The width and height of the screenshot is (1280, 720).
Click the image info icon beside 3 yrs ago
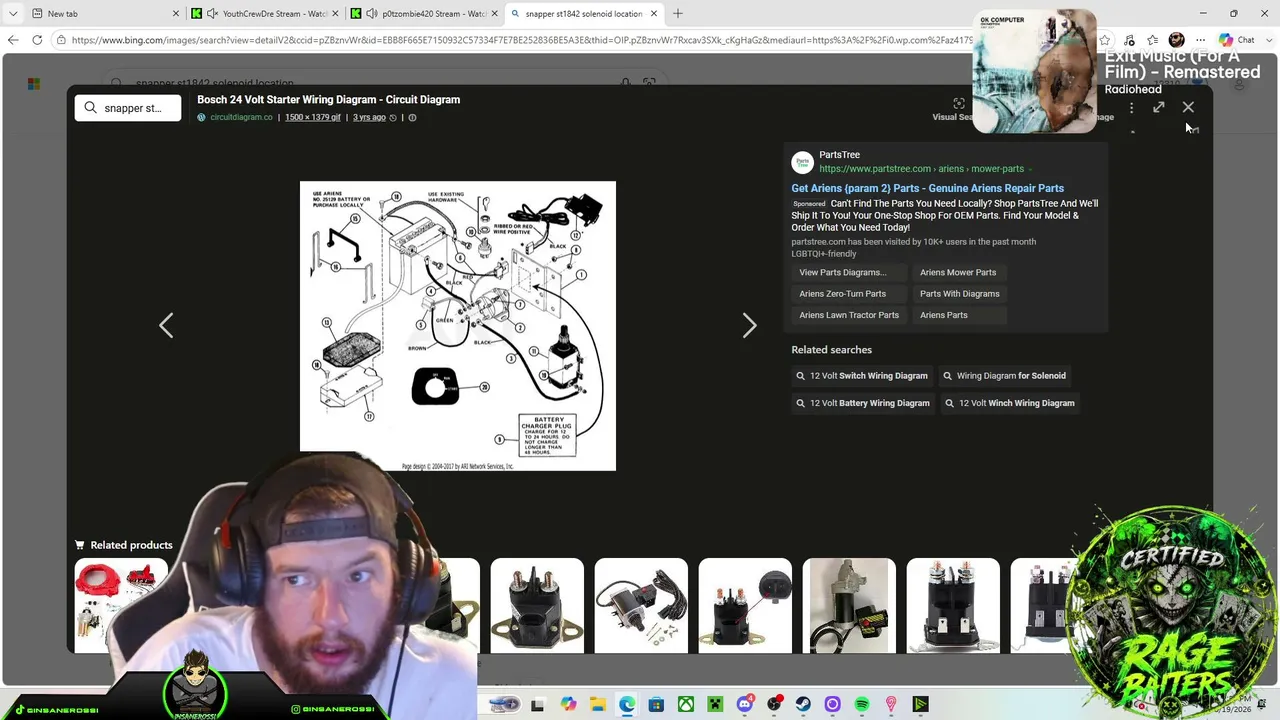click(412, 117)
